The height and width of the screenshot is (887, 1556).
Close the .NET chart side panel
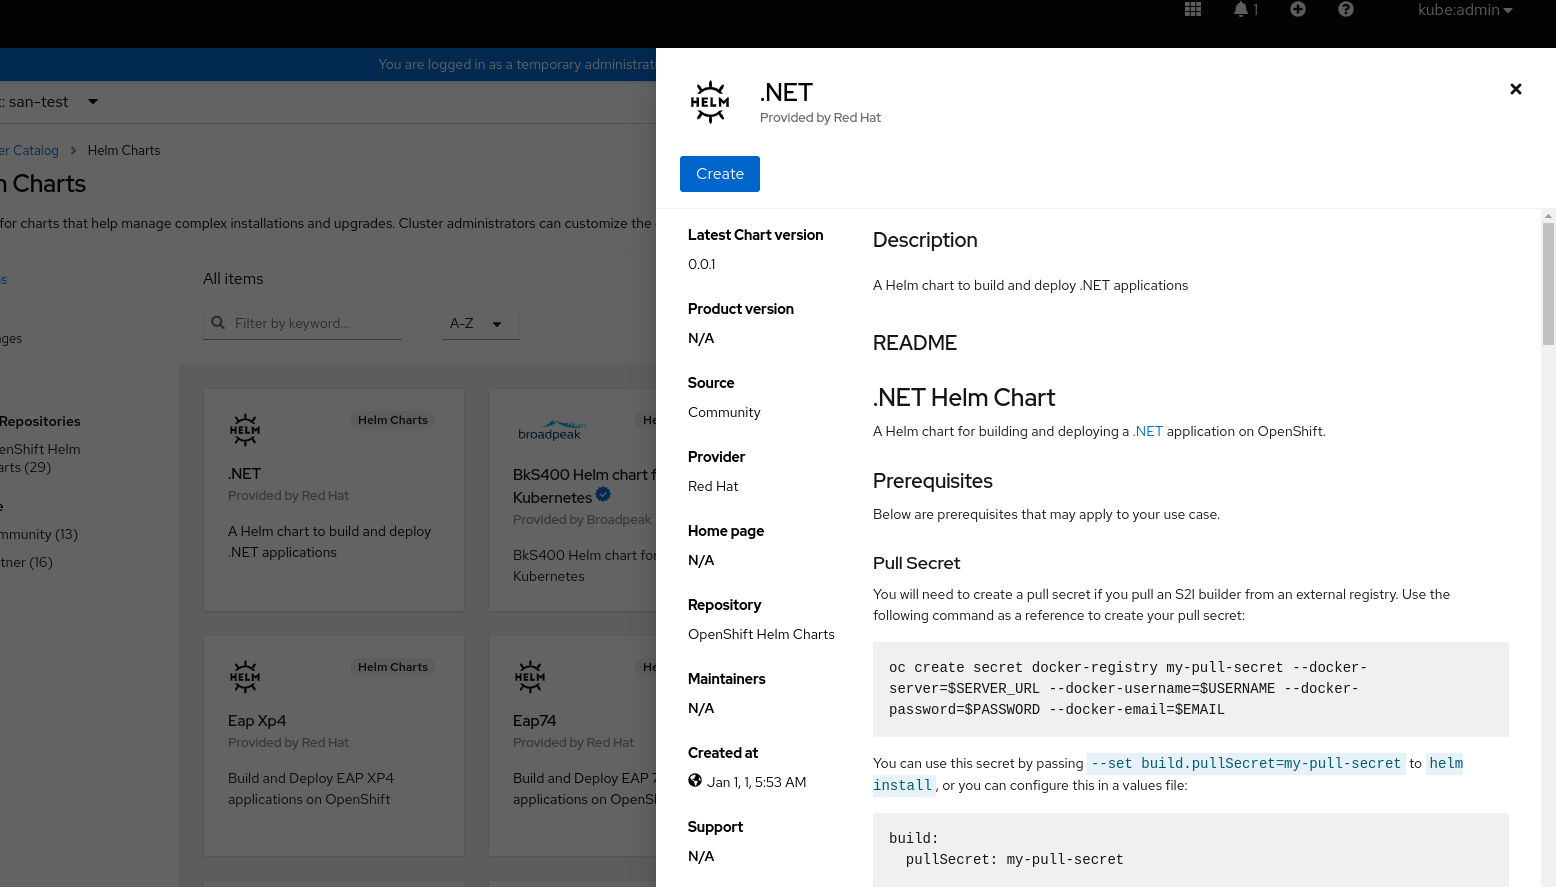[x=1515, y=89]
